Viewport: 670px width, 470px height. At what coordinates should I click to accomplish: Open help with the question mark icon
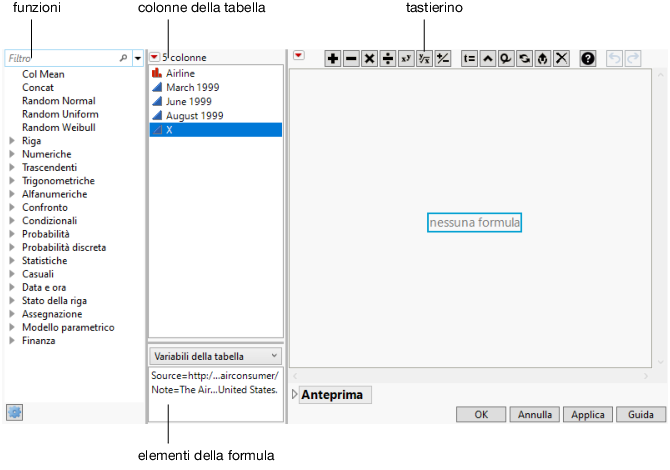click(x=588, y=59)
